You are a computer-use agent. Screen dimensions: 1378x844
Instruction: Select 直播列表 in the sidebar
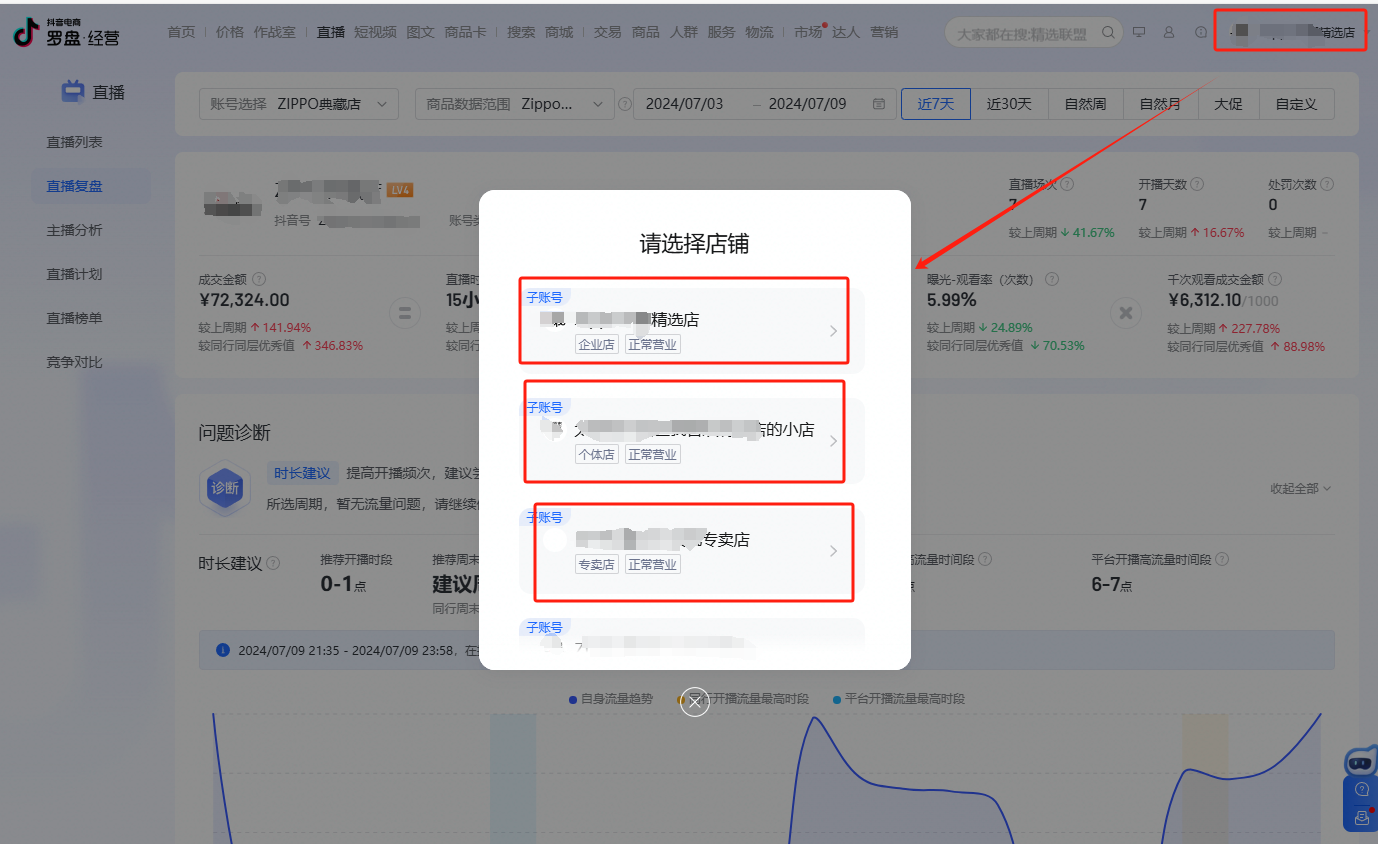point(74,142)
